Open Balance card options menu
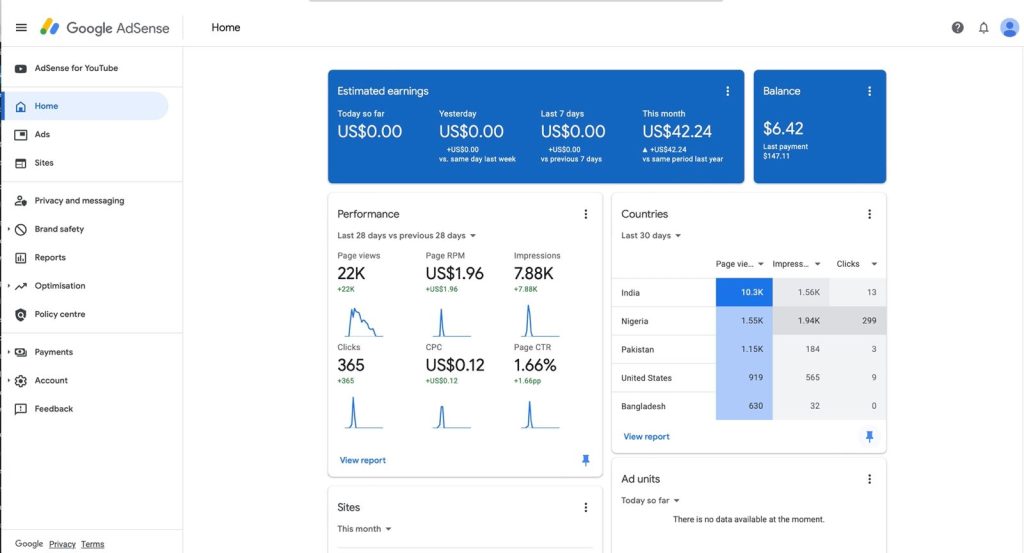The image size is (1024, 553). click(869, 91)
